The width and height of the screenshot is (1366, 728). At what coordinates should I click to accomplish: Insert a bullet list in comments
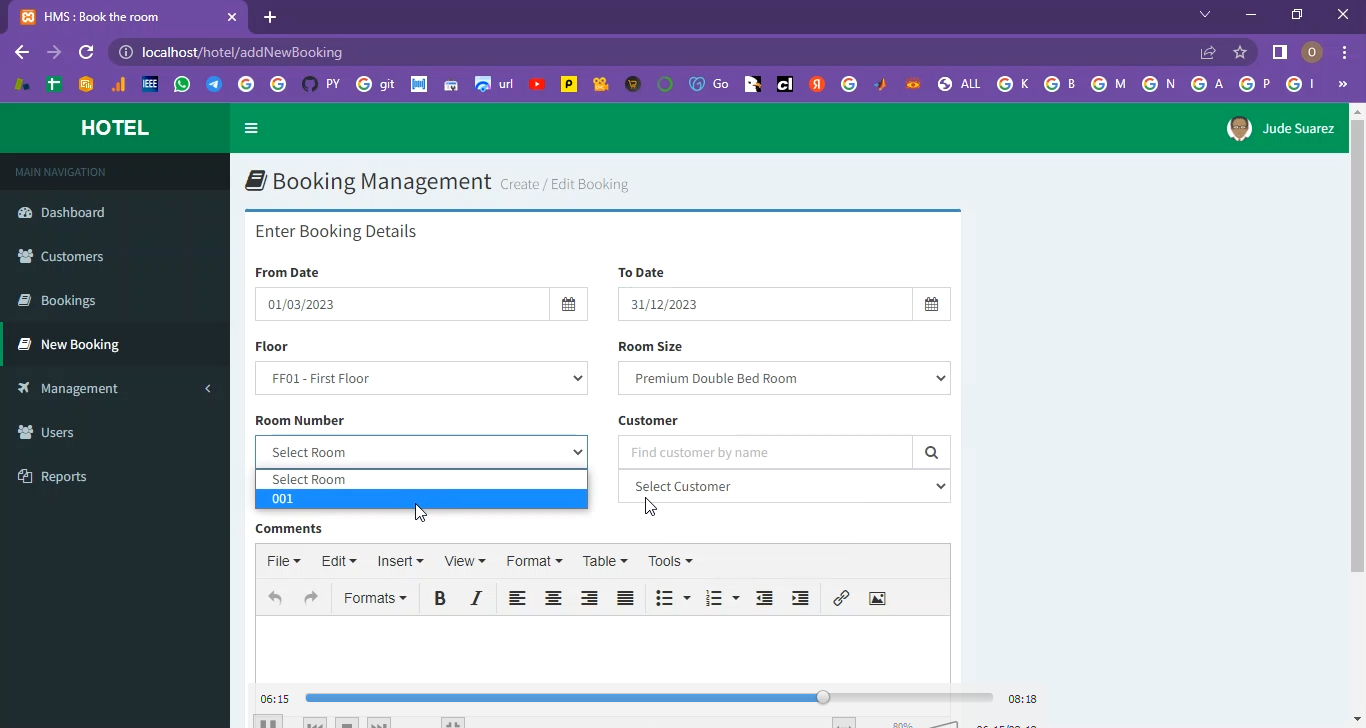click(664, 598)
